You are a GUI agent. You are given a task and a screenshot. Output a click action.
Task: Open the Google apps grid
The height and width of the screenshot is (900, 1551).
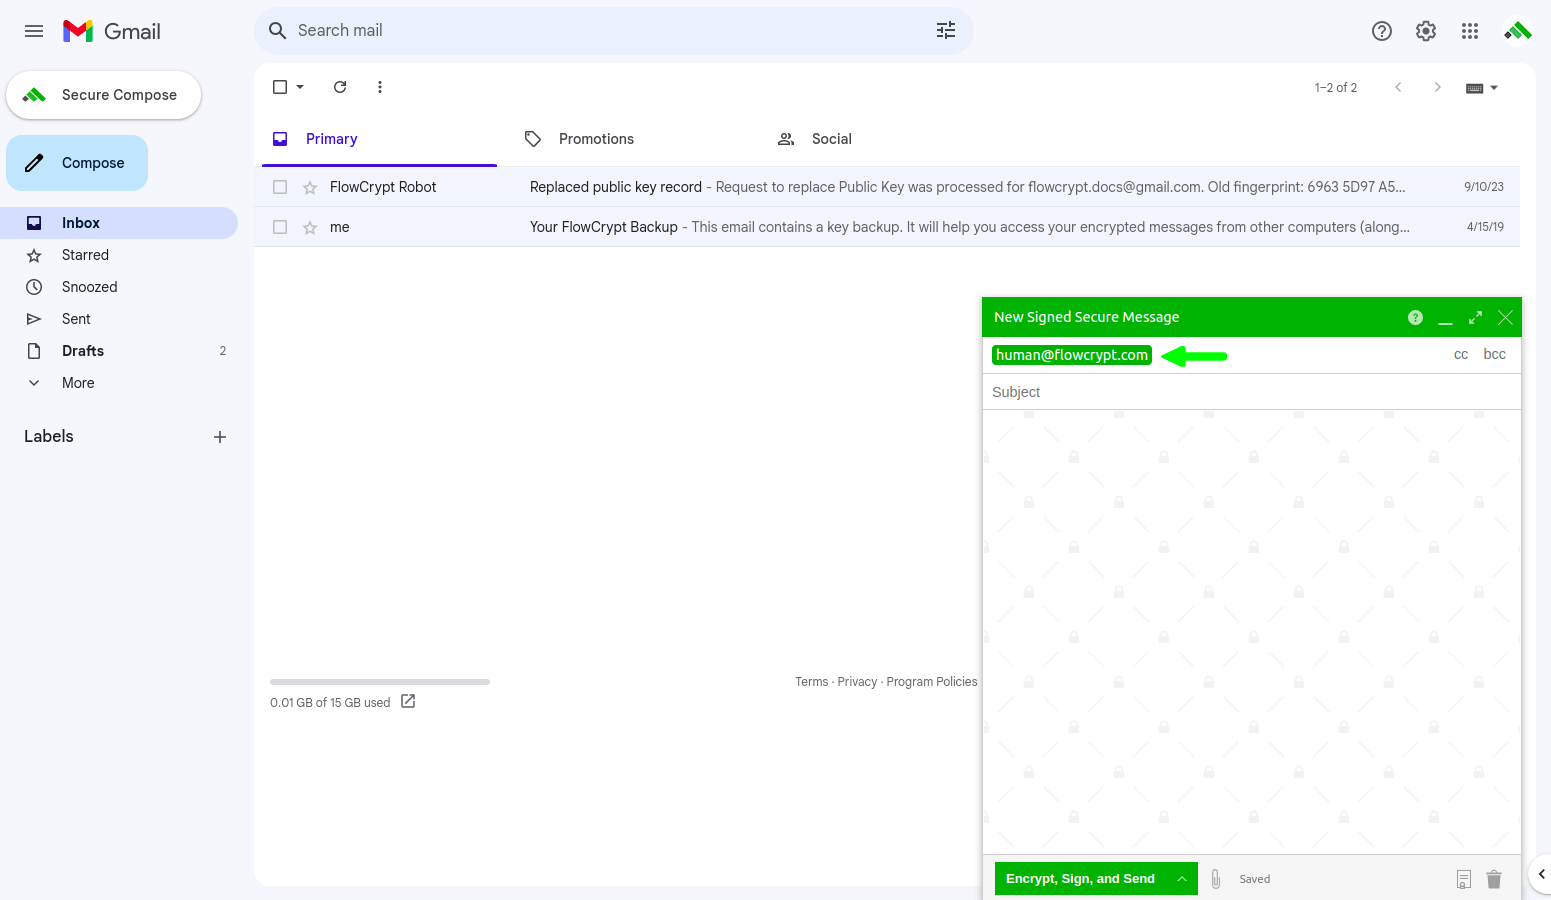point(1470,31)
